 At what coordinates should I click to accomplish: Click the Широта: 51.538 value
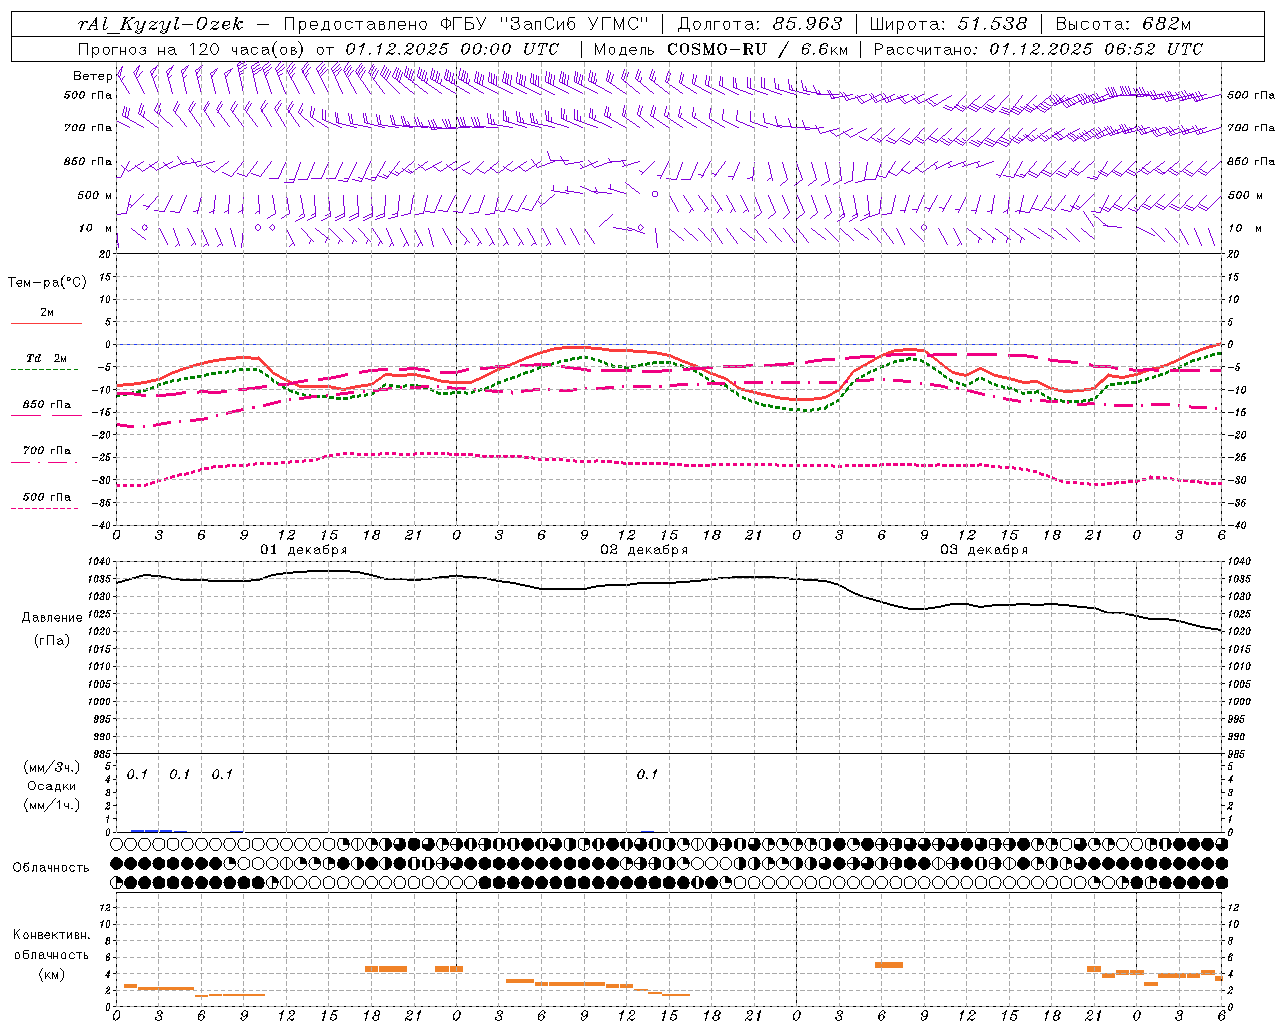coord(949,24)
